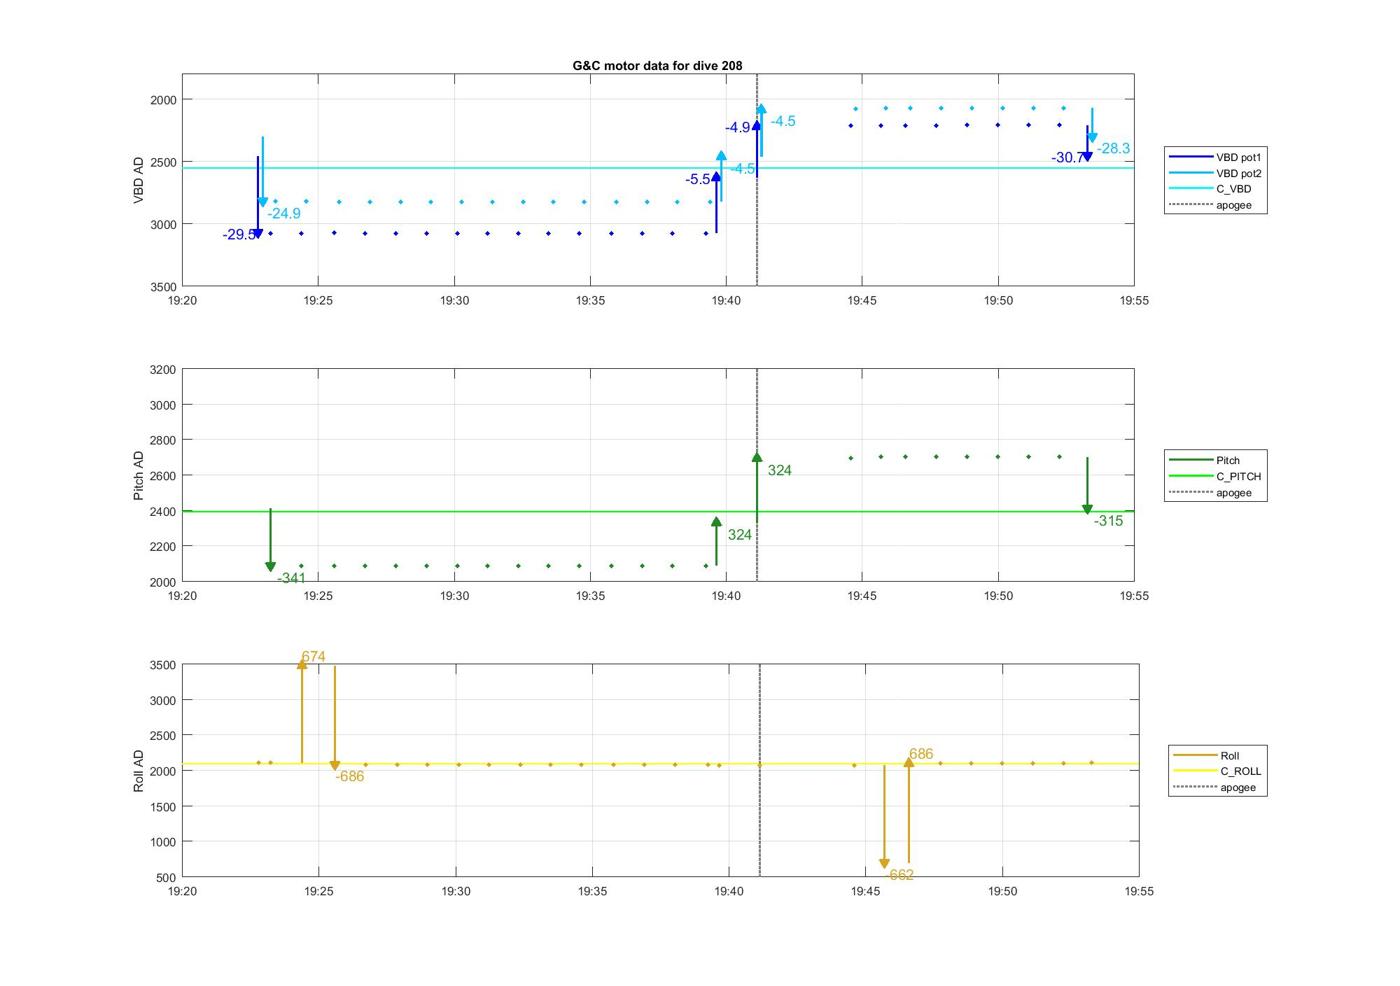Click the '3500' tick label on VBD AD axis
Image resolution: width=1400 pixels, height=986 pixels.
(163, 287)
